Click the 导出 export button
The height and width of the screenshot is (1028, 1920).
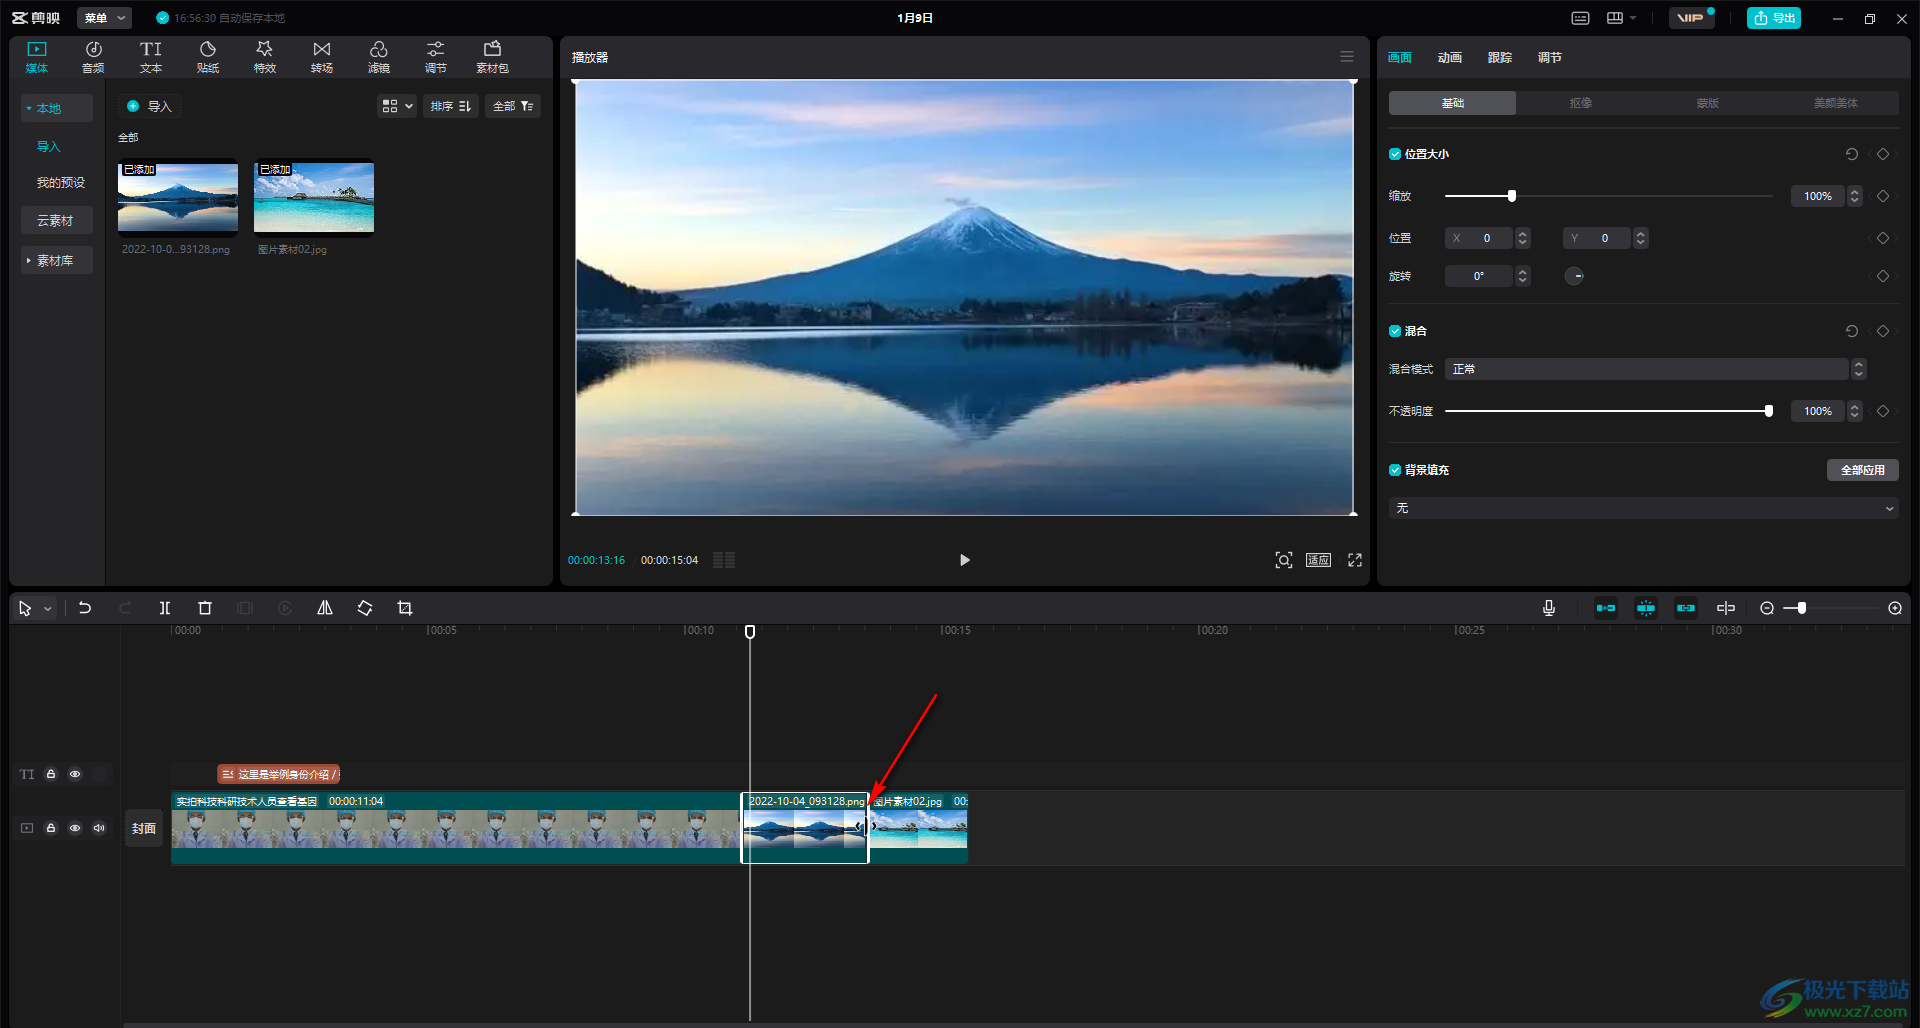[x=1774, y=18]
